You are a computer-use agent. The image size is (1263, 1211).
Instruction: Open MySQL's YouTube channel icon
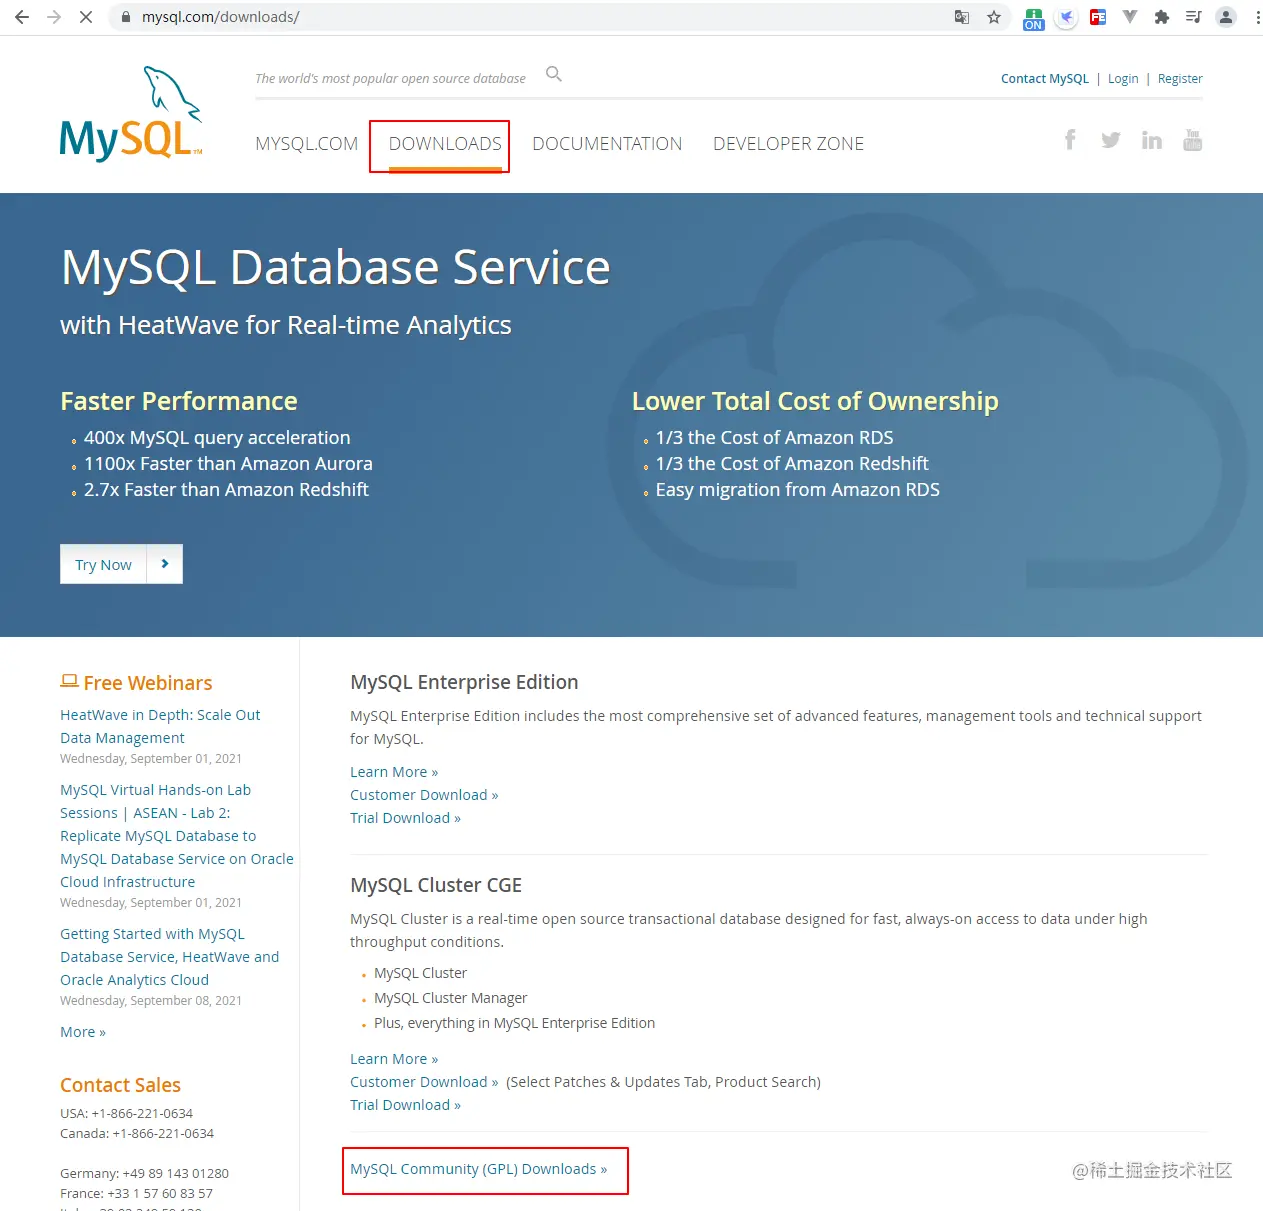click(x=1192, y=140)
